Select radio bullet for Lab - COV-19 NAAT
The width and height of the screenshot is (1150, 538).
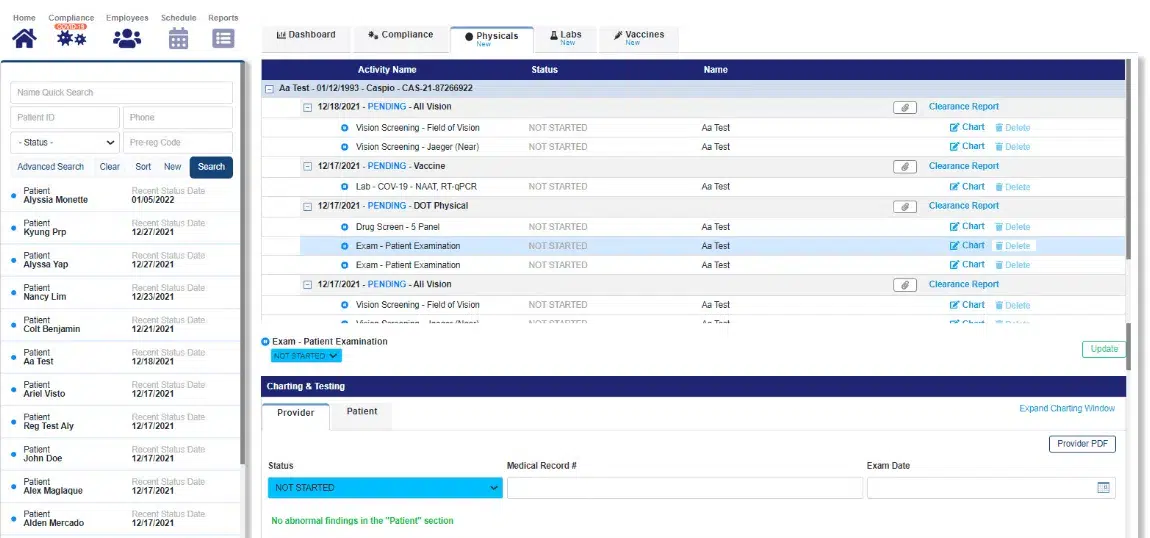click(345, 186)
